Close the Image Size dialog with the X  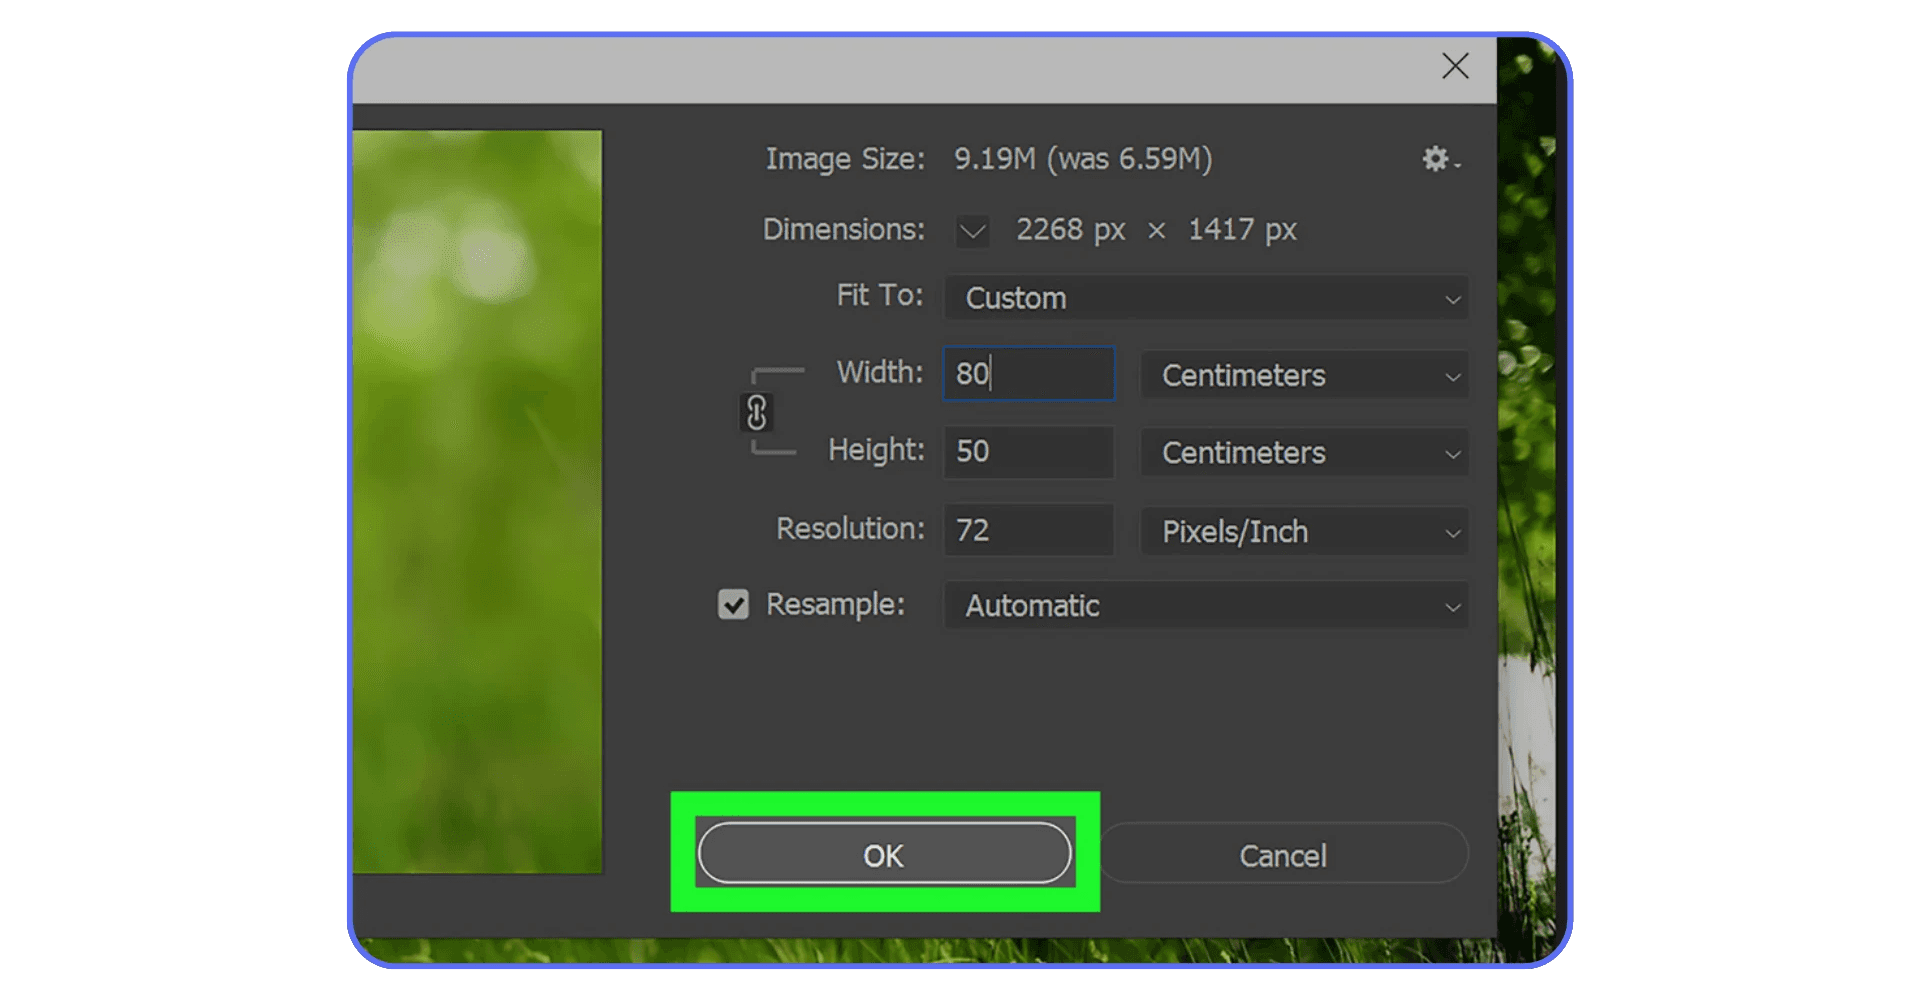tap(1455, 66)
